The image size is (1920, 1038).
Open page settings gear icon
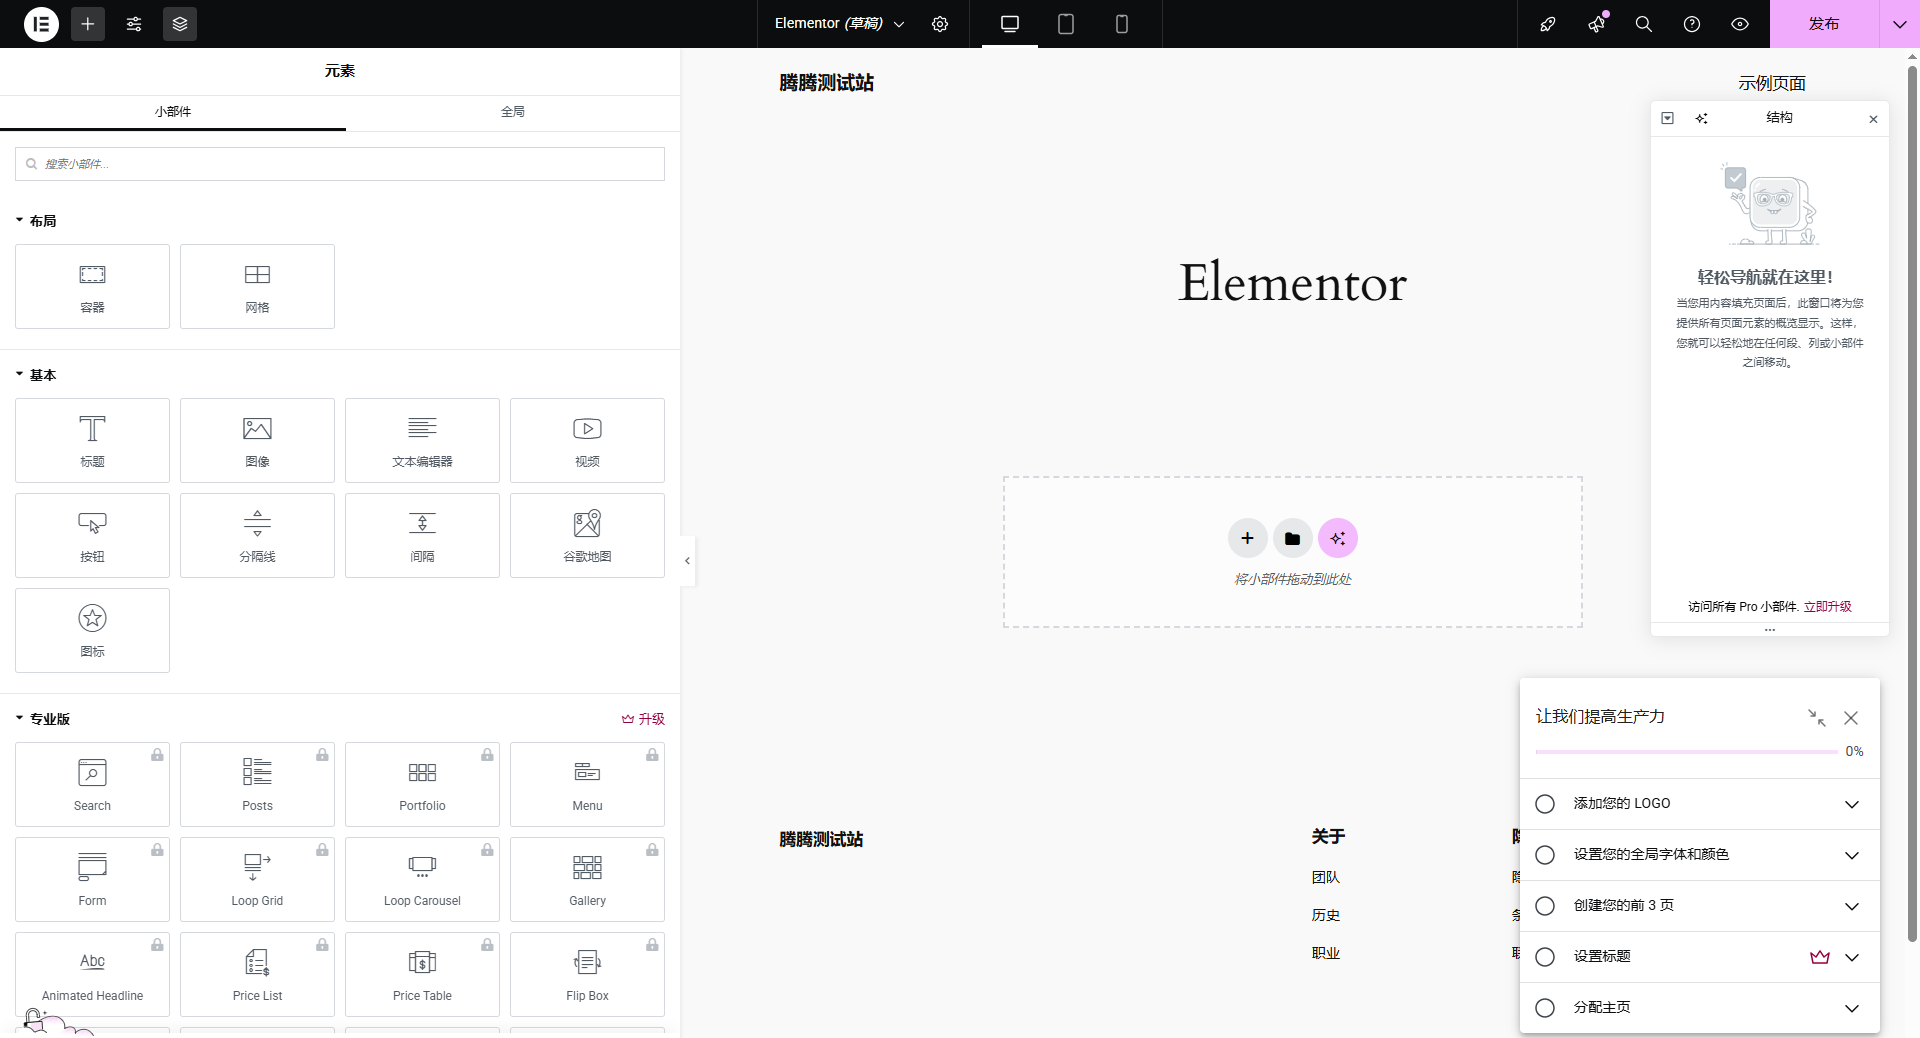tap(940, 24)
